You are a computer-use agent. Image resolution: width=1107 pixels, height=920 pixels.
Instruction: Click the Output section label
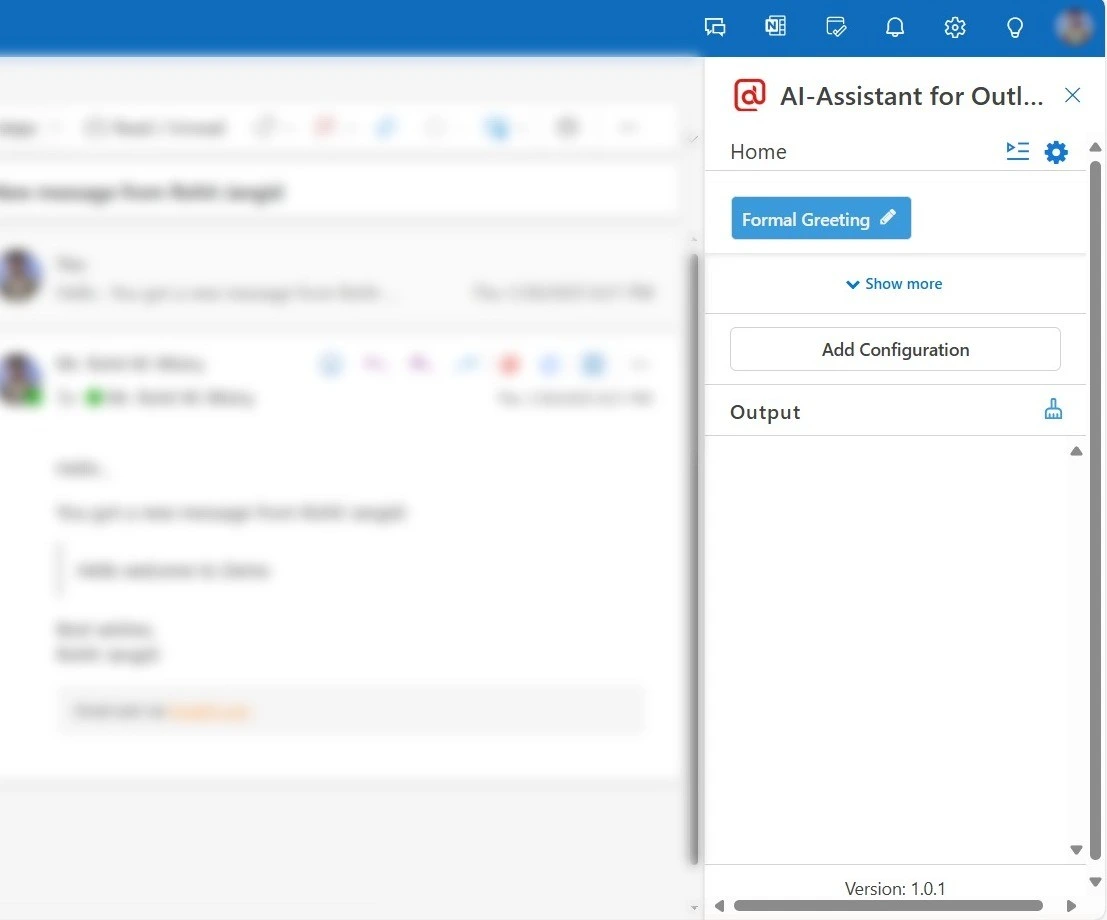click(x=765, y=412)
